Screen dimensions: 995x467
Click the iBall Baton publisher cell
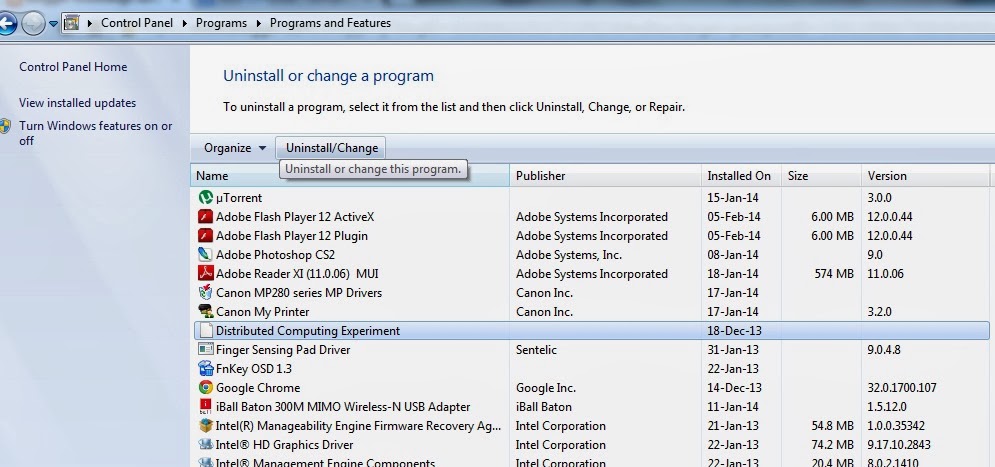pyautogui.click(x=544, y=407)
